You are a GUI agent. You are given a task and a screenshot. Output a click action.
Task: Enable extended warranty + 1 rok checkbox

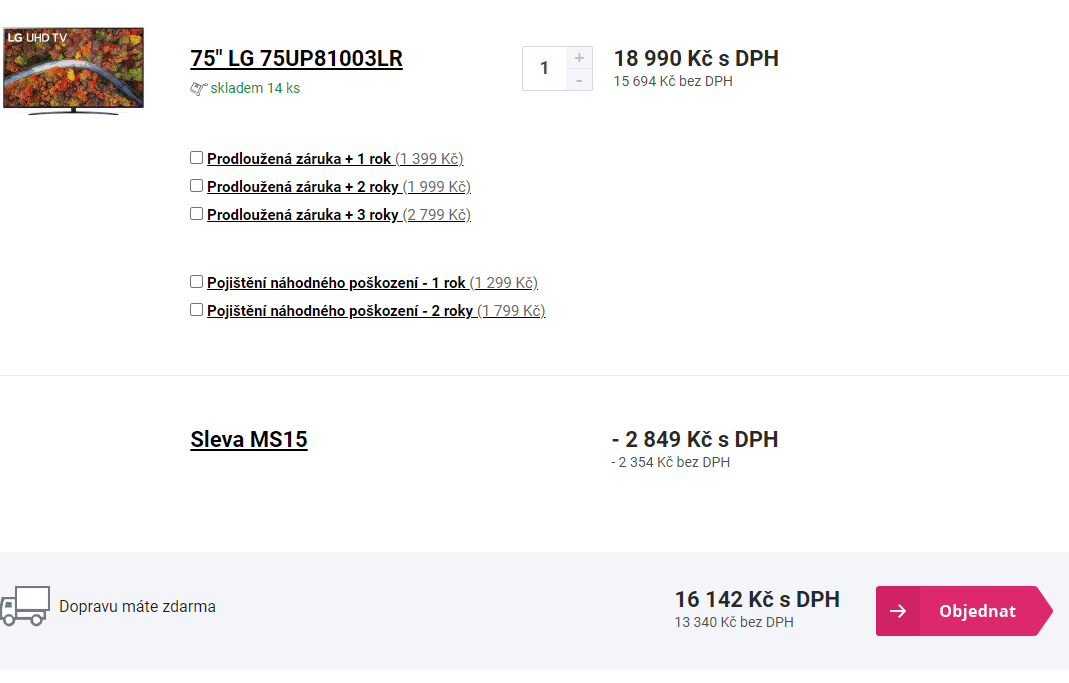click(197, 158)
